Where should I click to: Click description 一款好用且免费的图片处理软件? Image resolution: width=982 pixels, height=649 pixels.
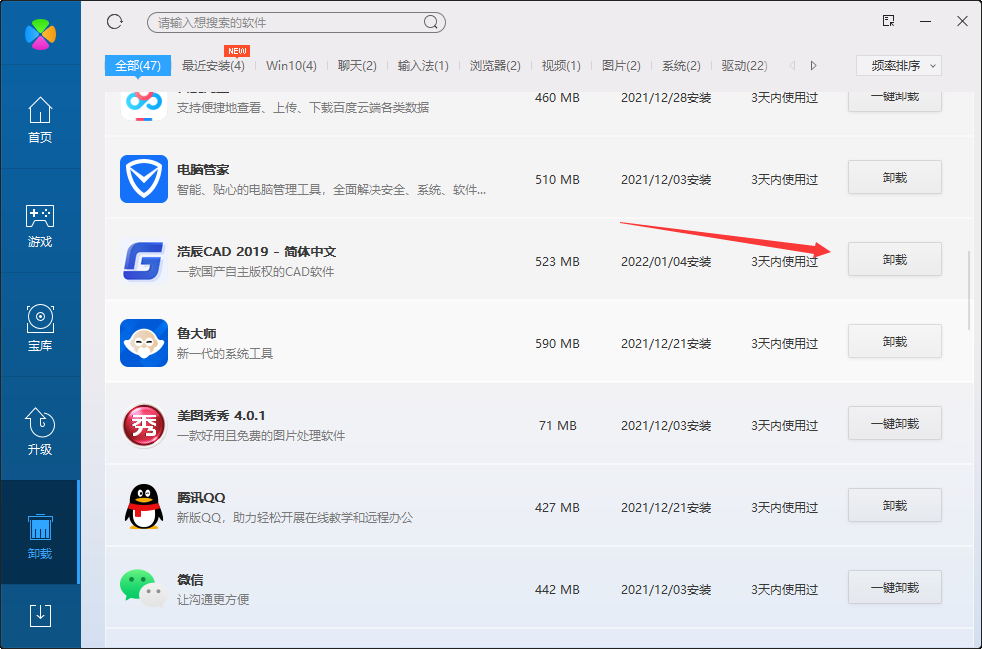pos(261,436)
